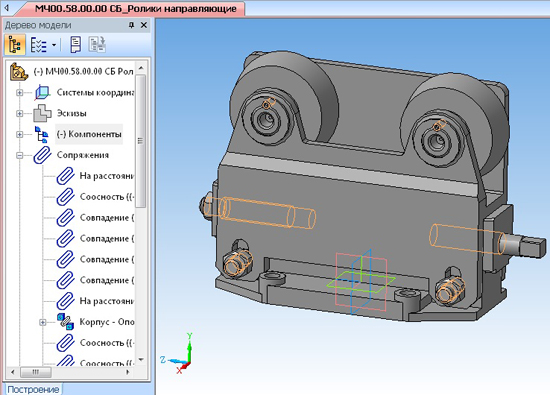Image resolution: width=550 pixels, height=395 pixels.
Task: Collapse the Сопряжения node
Action: 20,155
